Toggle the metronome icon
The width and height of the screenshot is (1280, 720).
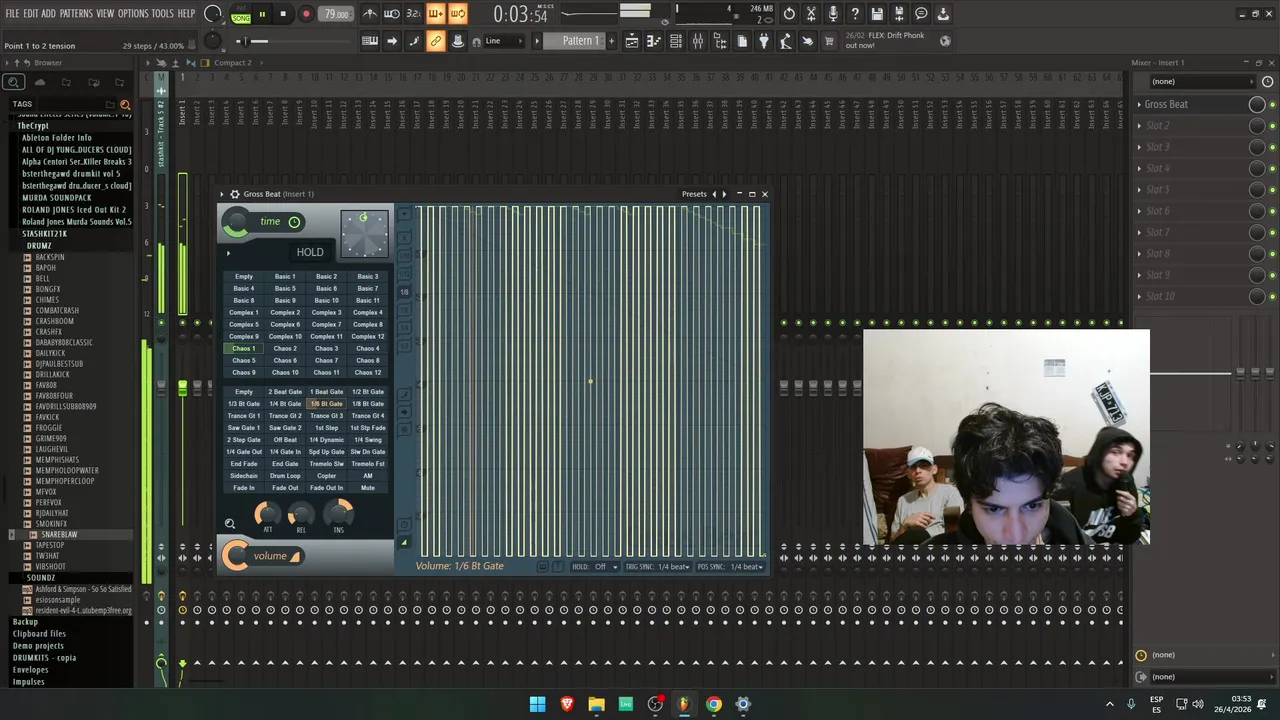[x=370, y=14]
